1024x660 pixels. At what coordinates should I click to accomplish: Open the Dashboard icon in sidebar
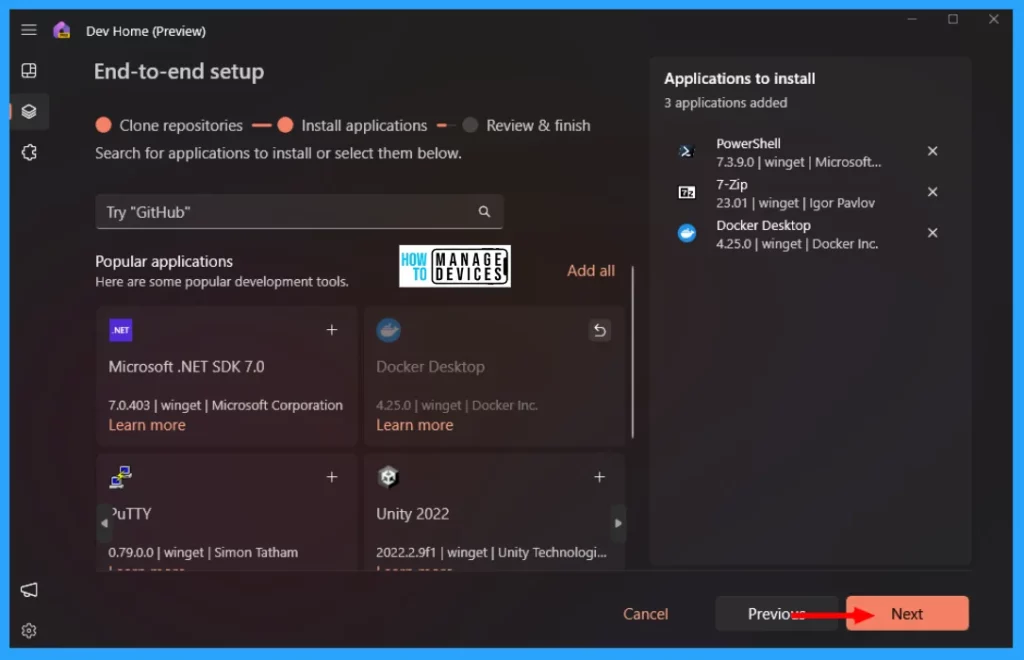tap(29, 71)
